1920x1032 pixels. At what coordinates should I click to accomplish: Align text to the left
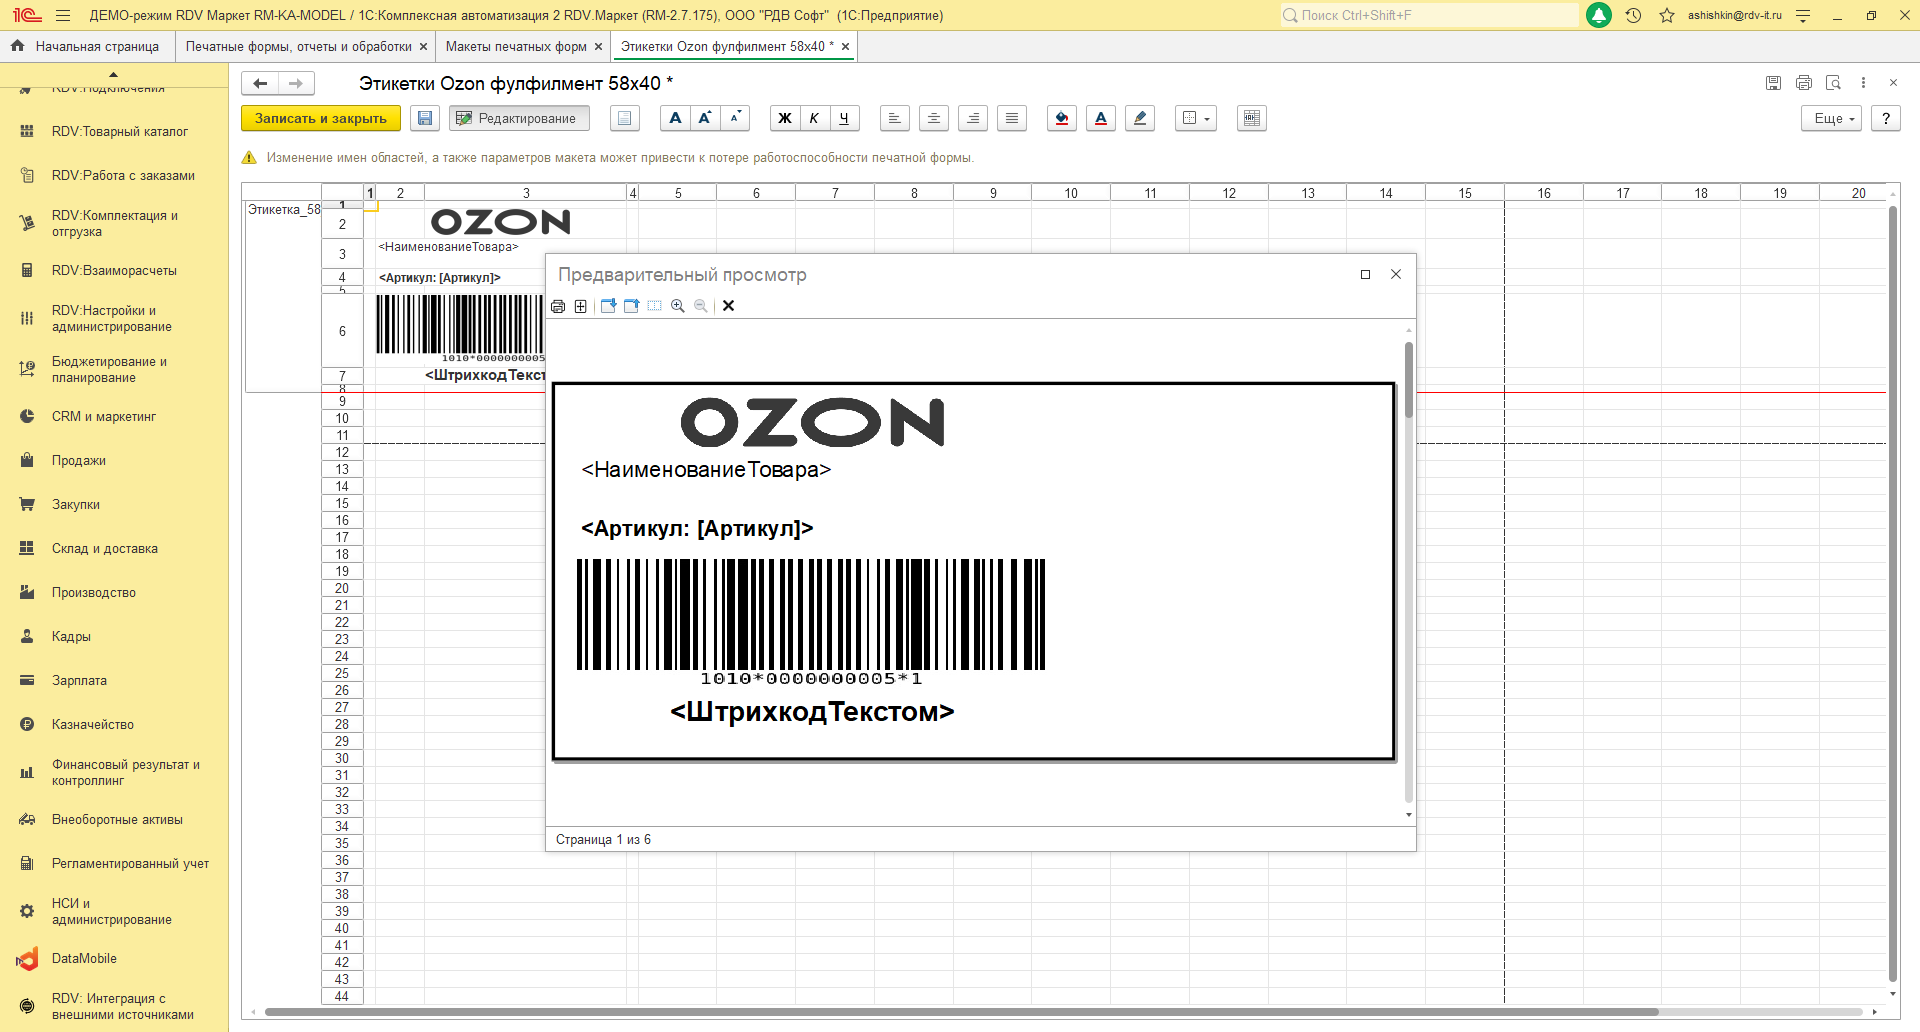point(895,118)
